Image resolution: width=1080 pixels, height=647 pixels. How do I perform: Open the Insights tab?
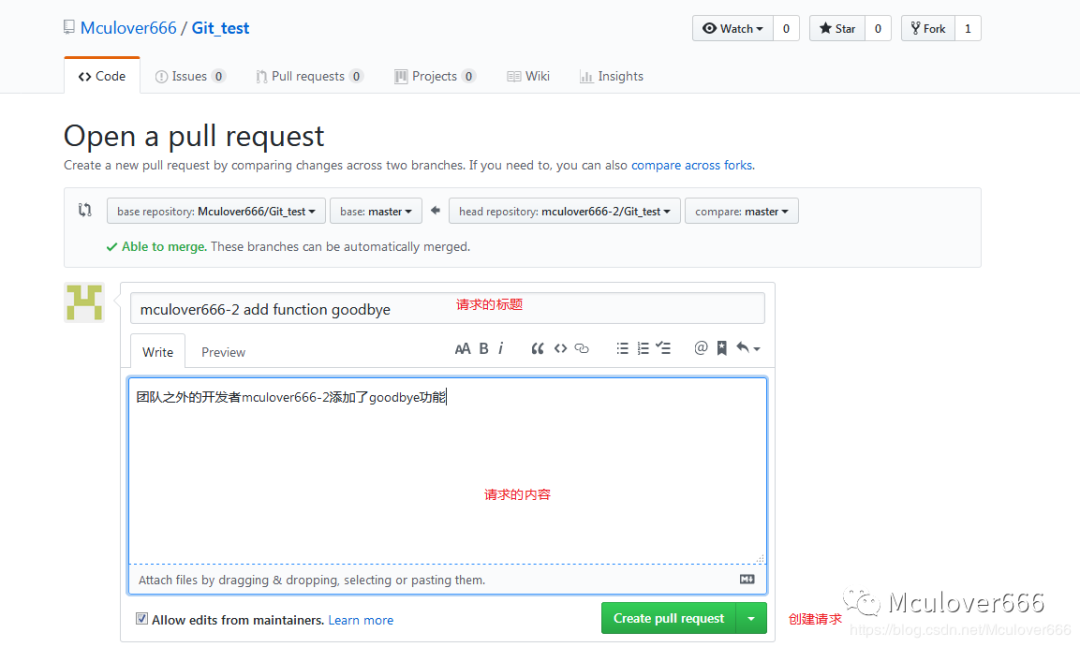(612, 76)
